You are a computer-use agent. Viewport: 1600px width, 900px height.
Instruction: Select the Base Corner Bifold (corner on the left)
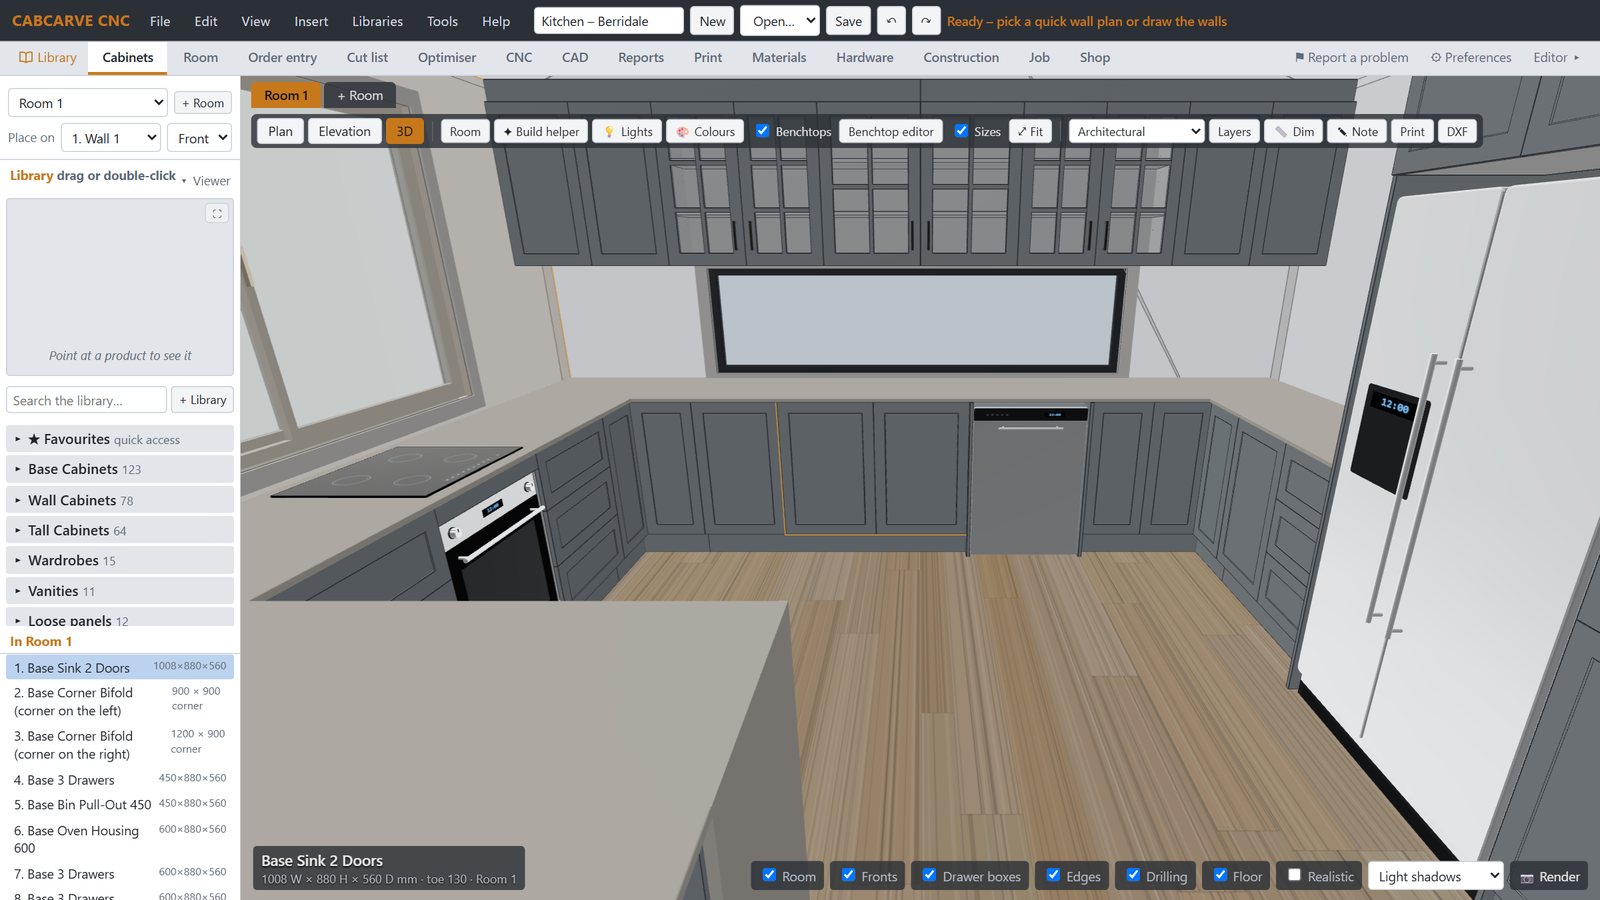120,701
